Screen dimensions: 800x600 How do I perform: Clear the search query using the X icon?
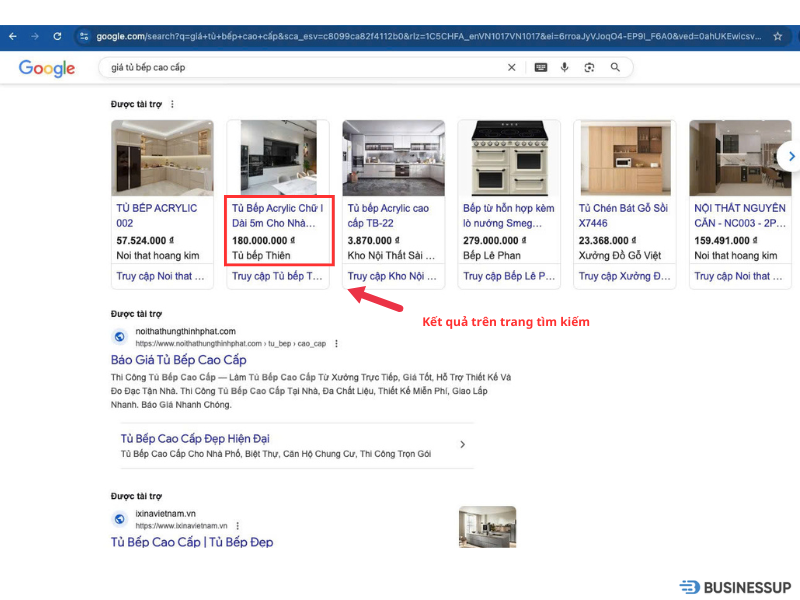(x=512, y=67)
